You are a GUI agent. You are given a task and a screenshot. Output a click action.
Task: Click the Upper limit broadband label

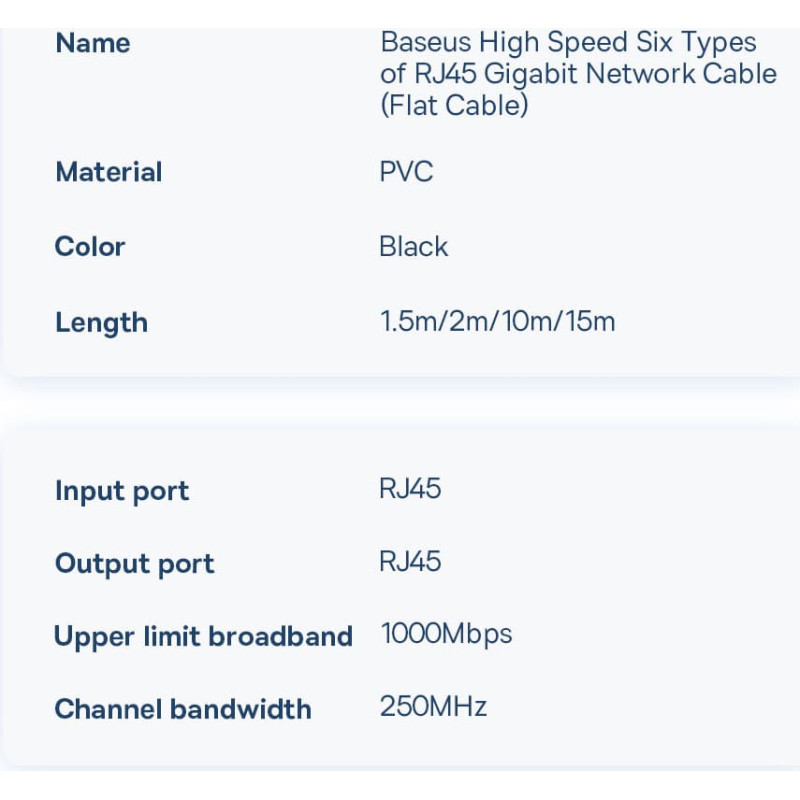(203, 637)
